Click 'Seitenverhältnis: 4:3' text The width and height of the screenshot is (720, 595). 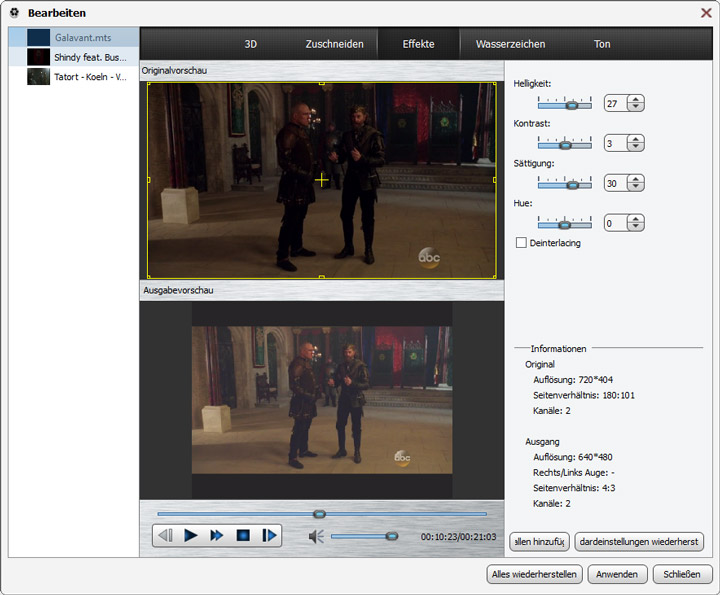pyautogui.click(x=574, y=488)
